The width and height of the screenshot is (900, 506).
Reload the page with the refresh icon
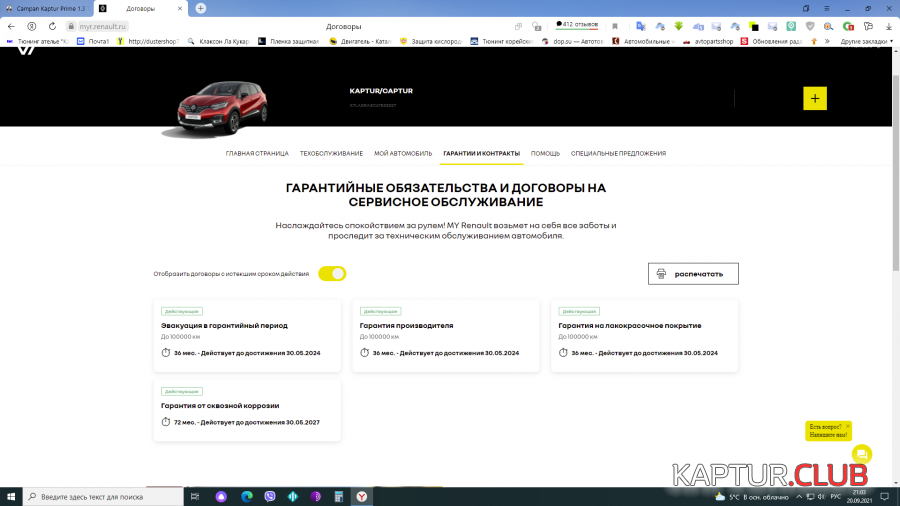(x=52, y=26)
